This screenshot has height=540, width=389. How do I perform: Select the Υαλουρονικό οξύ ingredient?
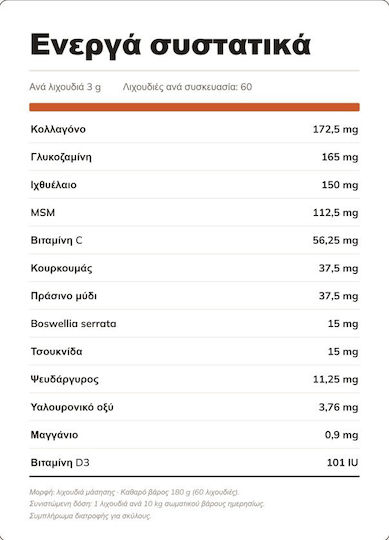(72, 407)
